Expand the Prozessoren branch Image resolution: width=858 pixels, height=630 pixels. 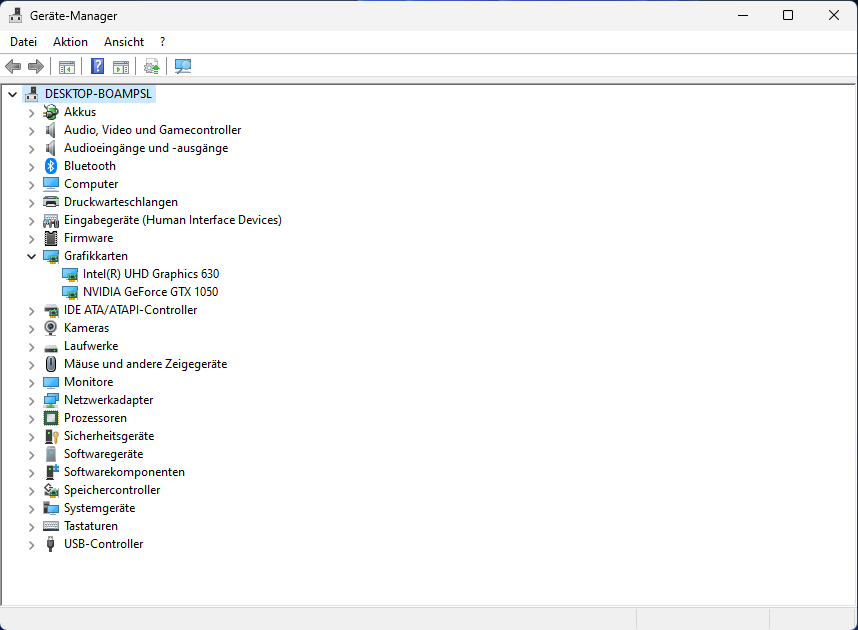pos(31,417)
